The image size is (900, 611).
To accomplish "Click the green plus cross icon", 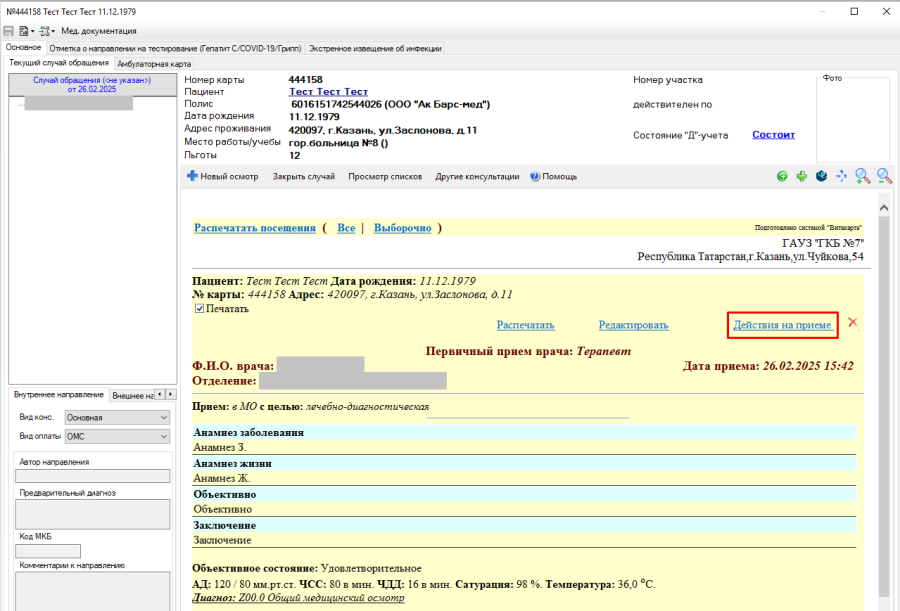I will point(801,176).
